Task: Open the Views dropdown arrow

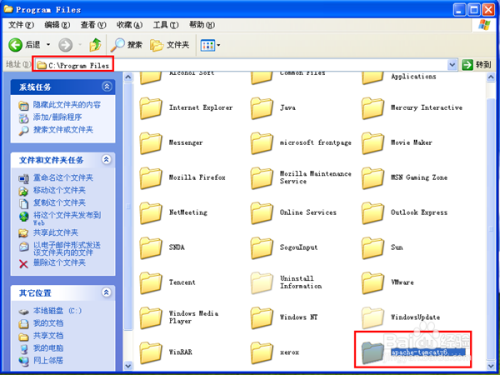Action: 219,45
